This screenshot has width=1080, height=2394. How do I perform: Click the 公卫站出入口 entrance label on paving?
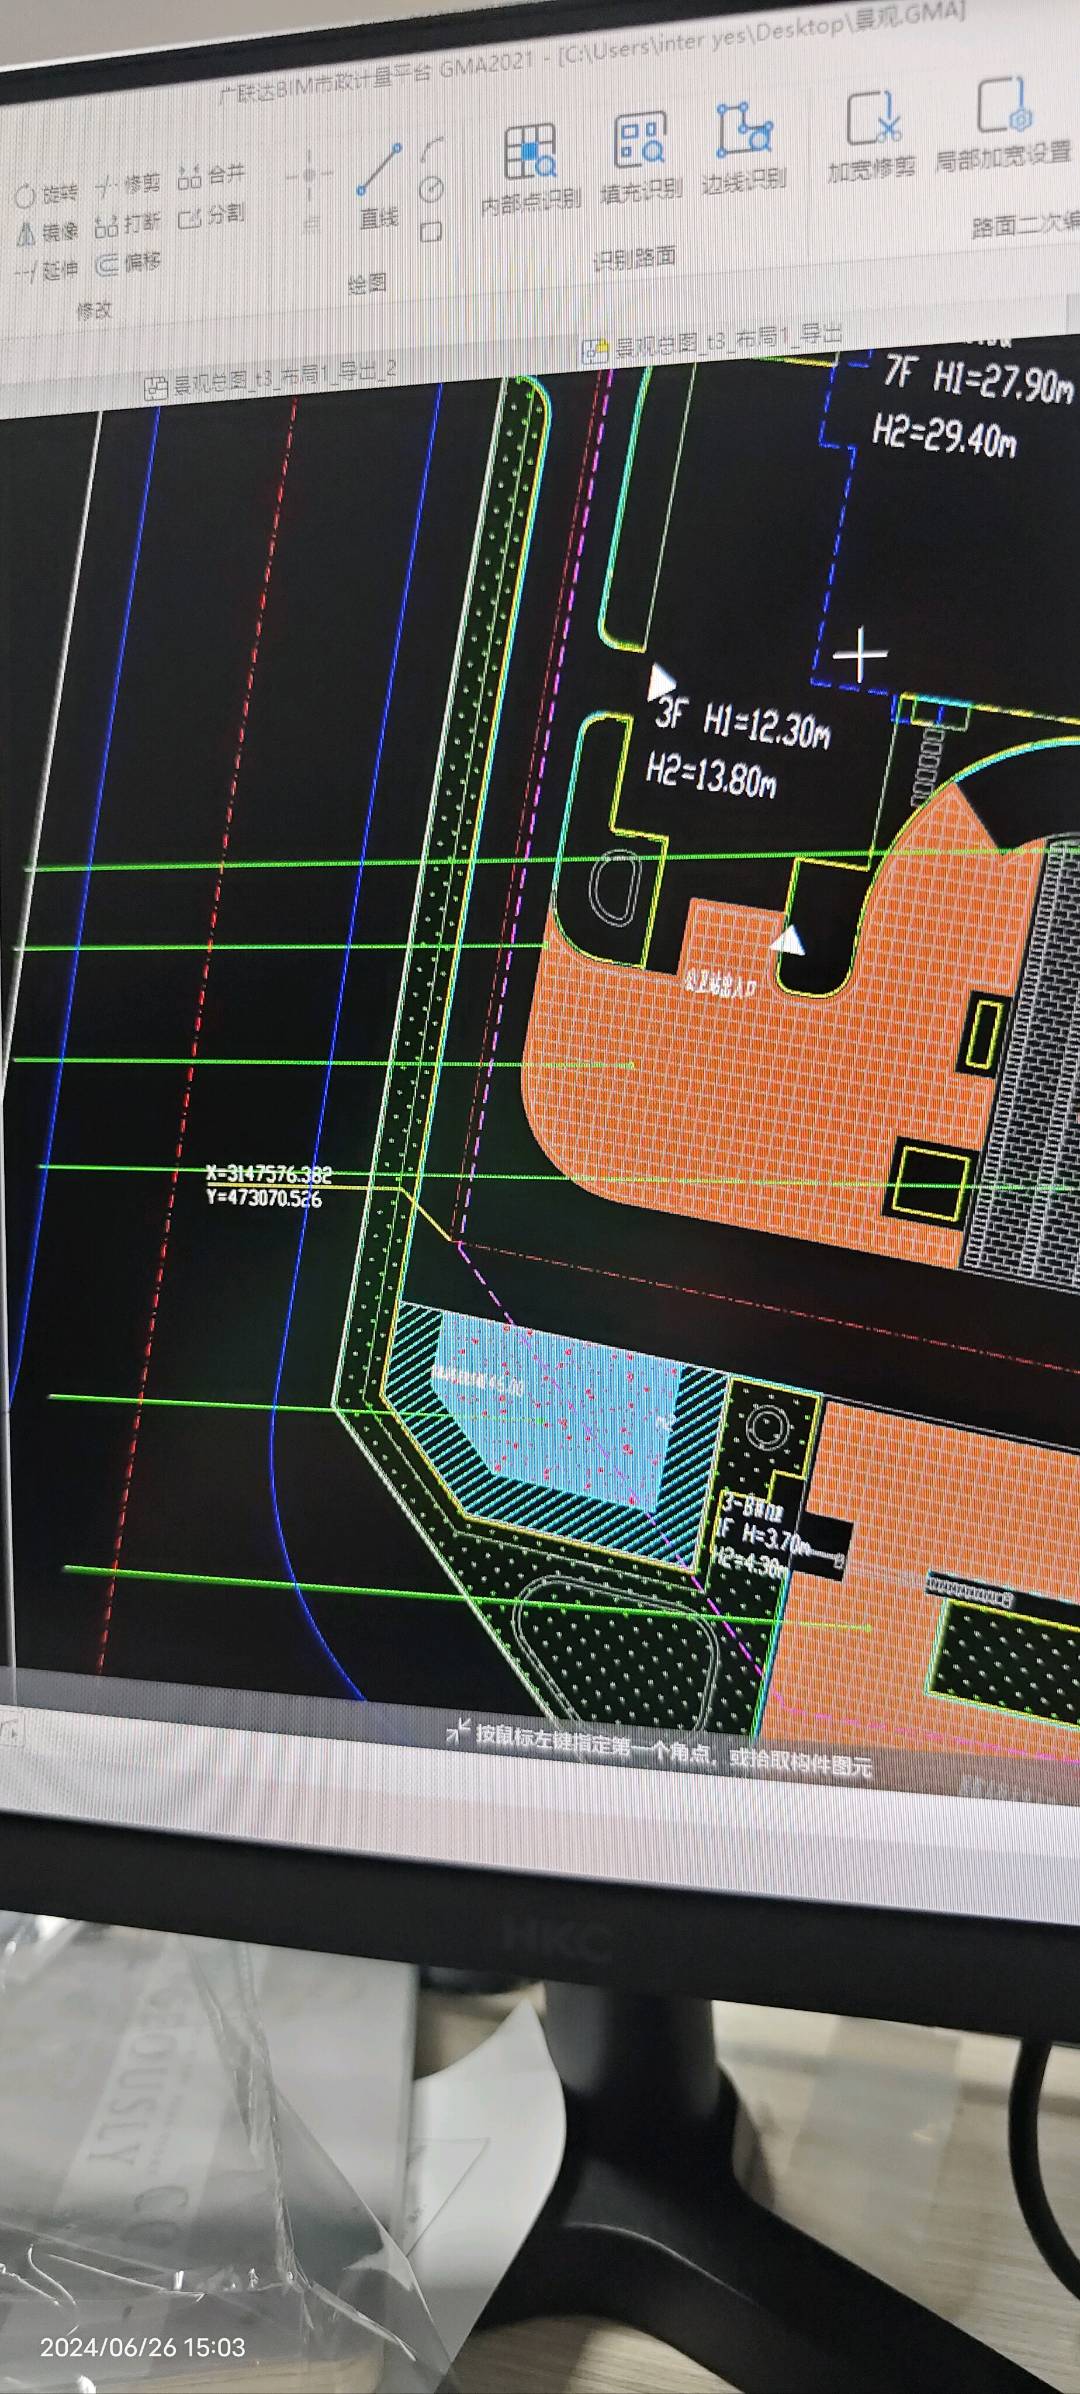(x=720, y=986)
